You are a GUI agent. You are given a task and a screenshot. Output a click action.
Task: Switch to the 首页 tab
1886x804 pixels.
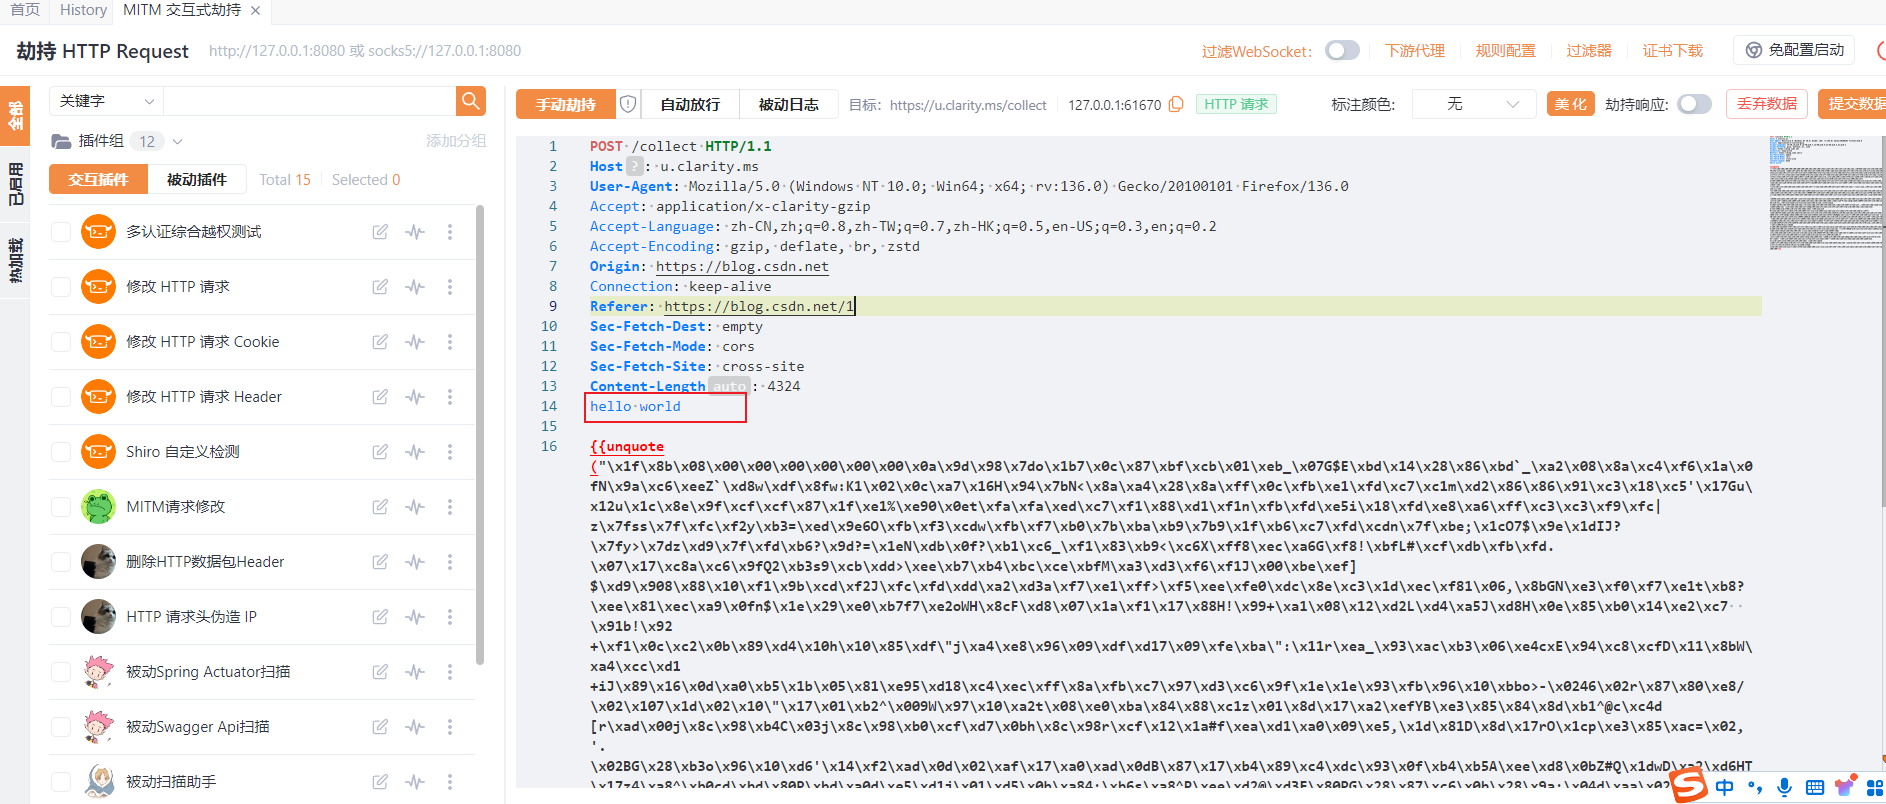click(25, 10)
